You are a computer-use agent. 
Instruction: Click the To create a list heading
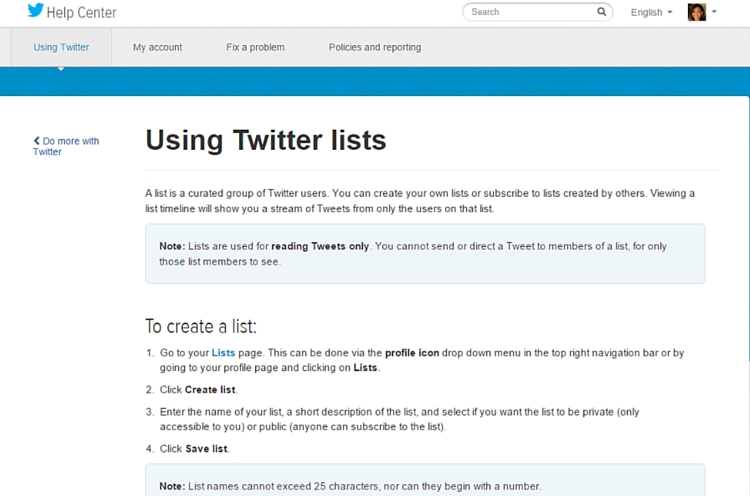coord(201,327)
